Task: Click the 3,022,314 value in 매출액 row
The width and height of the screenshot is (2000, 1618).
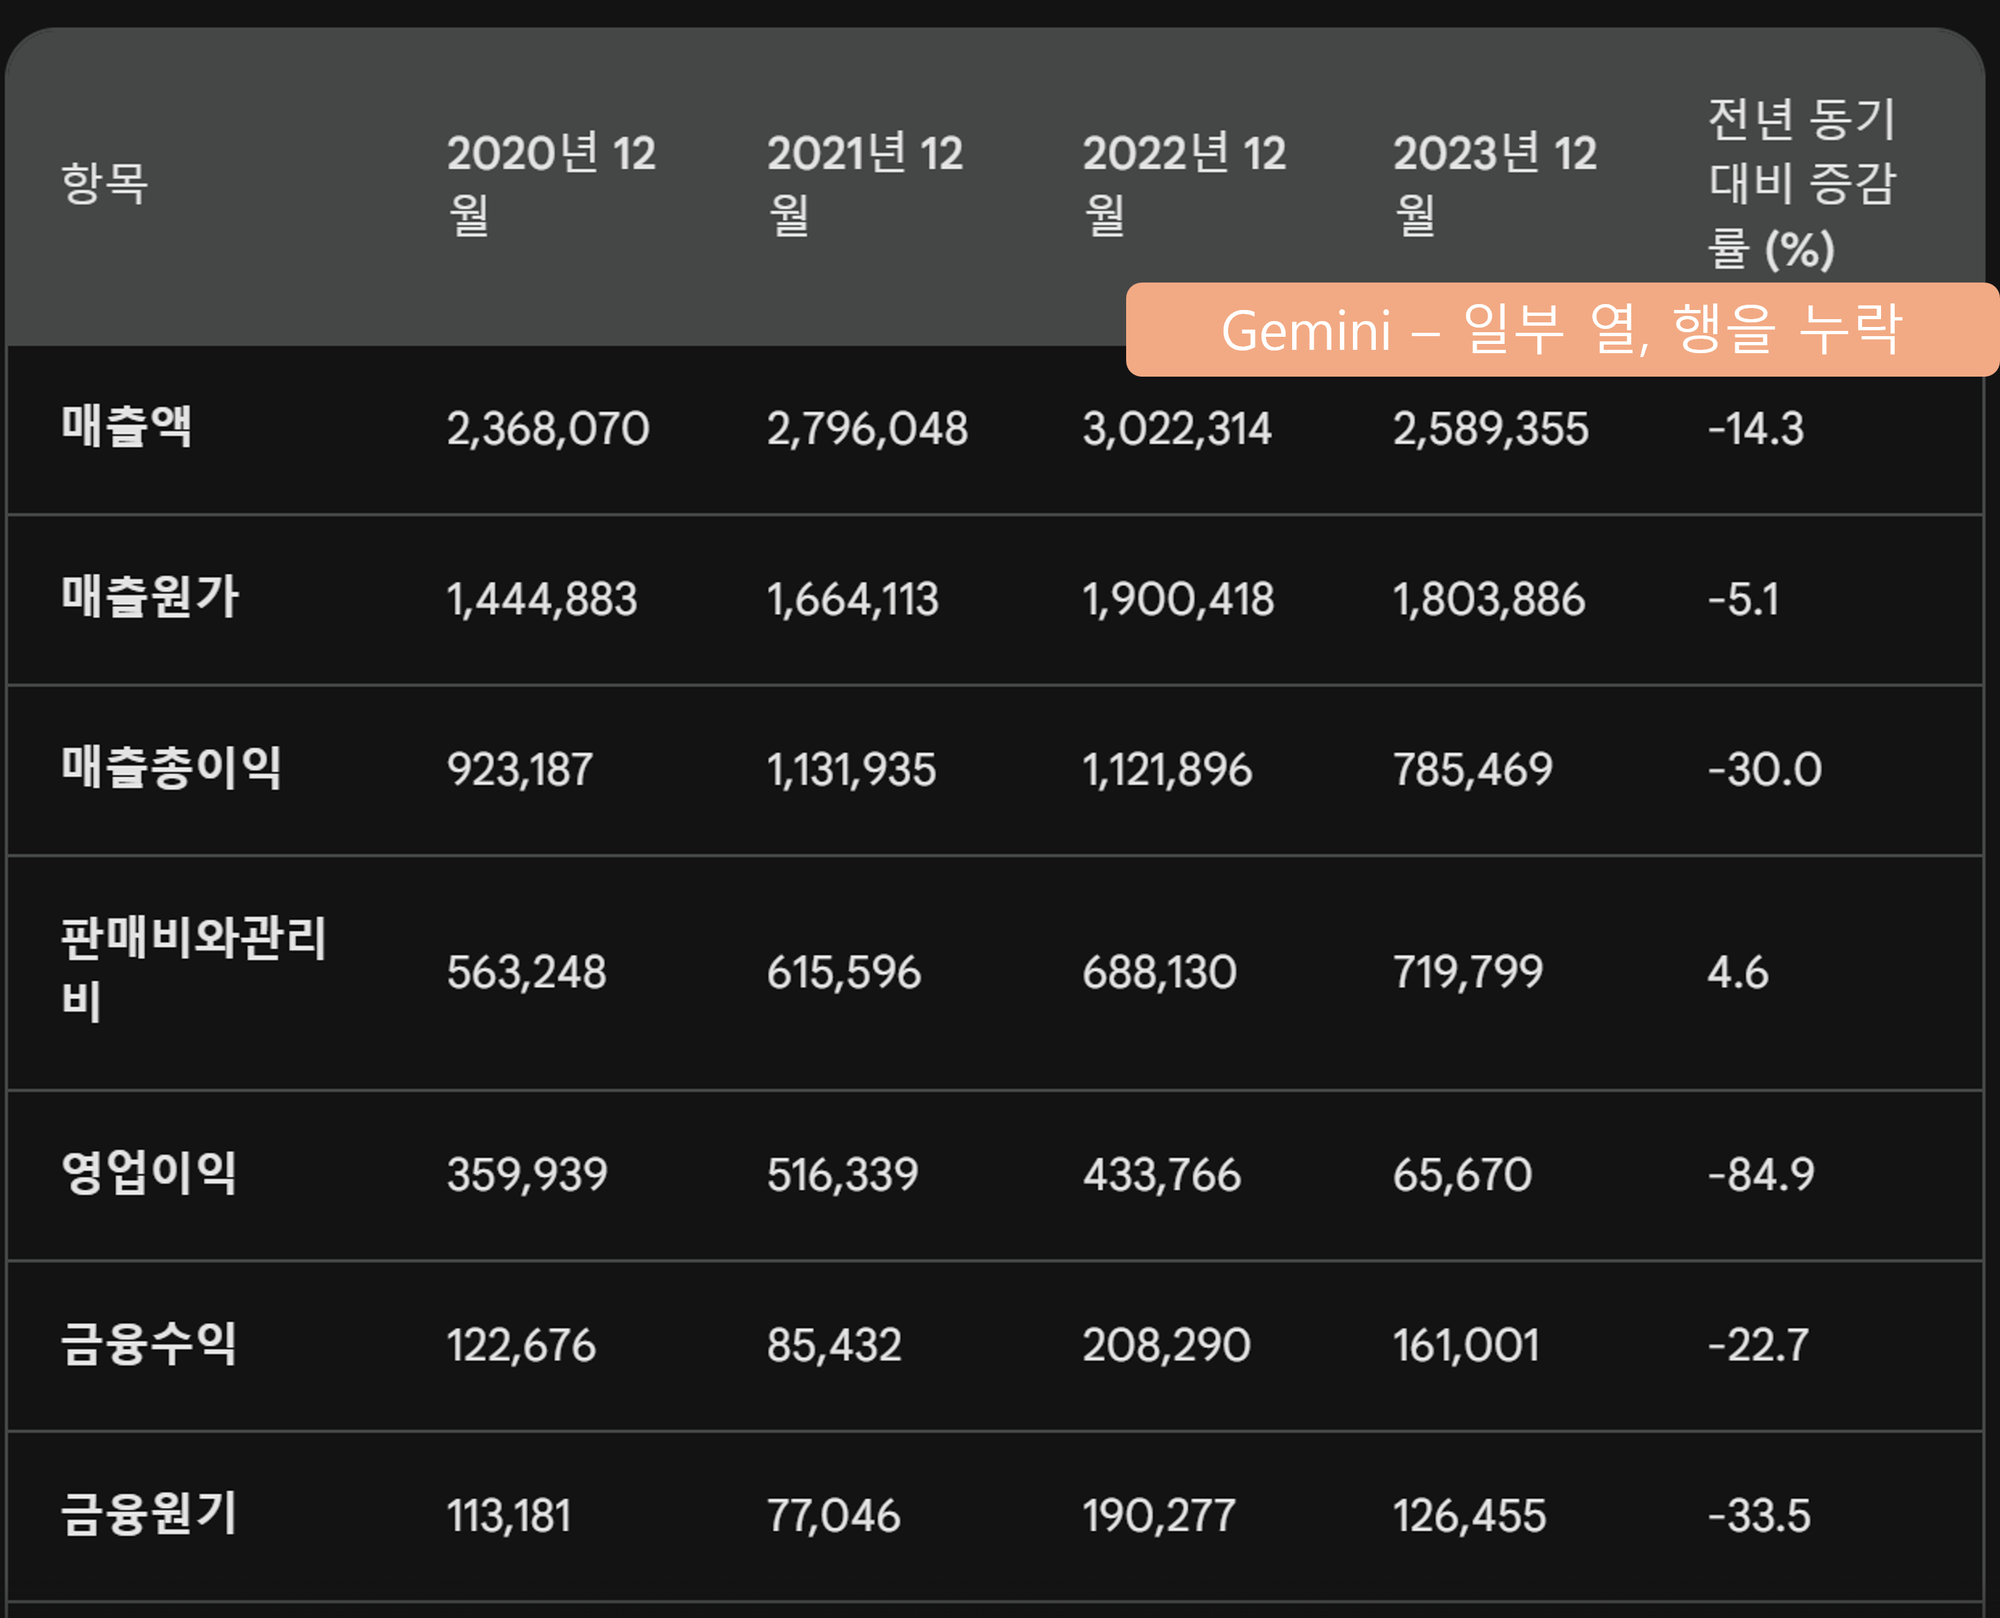Action: point(1177,429)
